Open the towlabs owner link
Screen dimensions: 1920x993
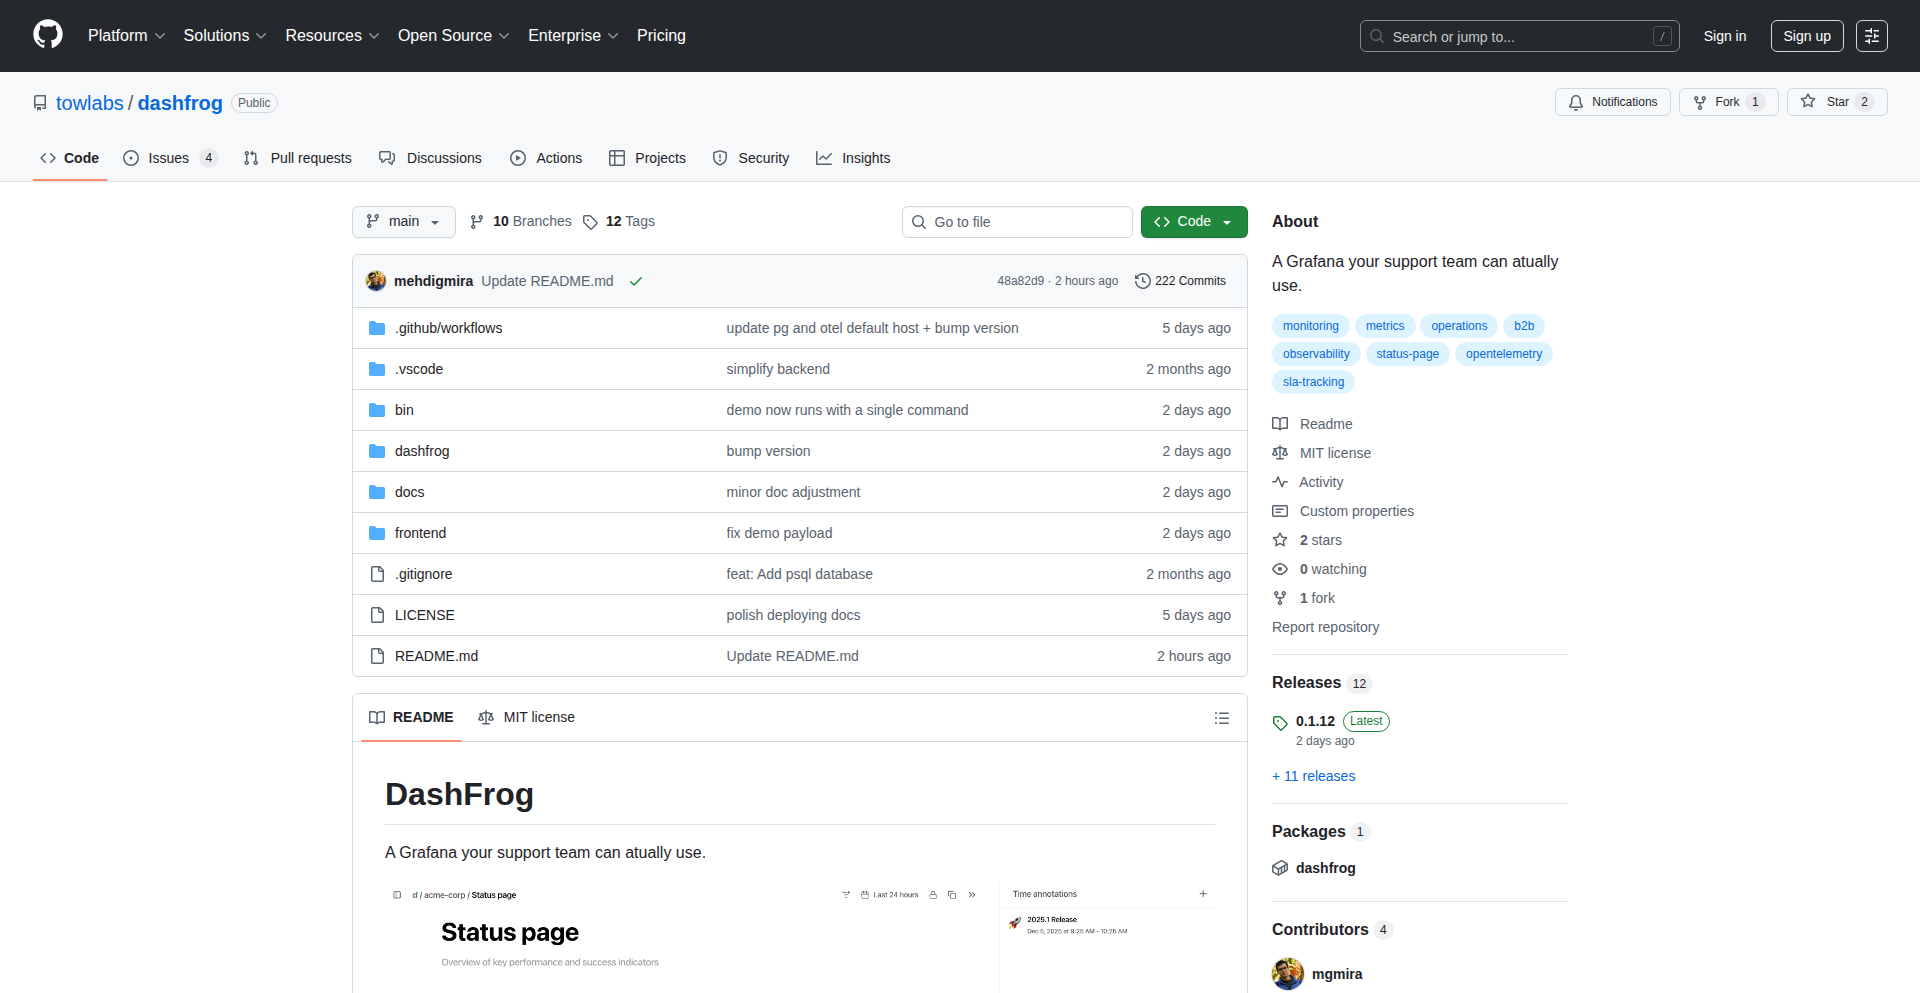point(90,103)
